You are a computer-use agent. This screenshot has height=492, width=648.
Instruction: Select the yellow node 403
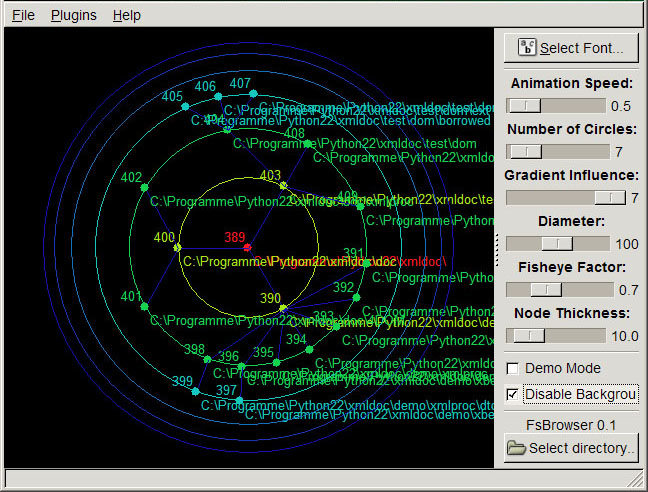284,185
